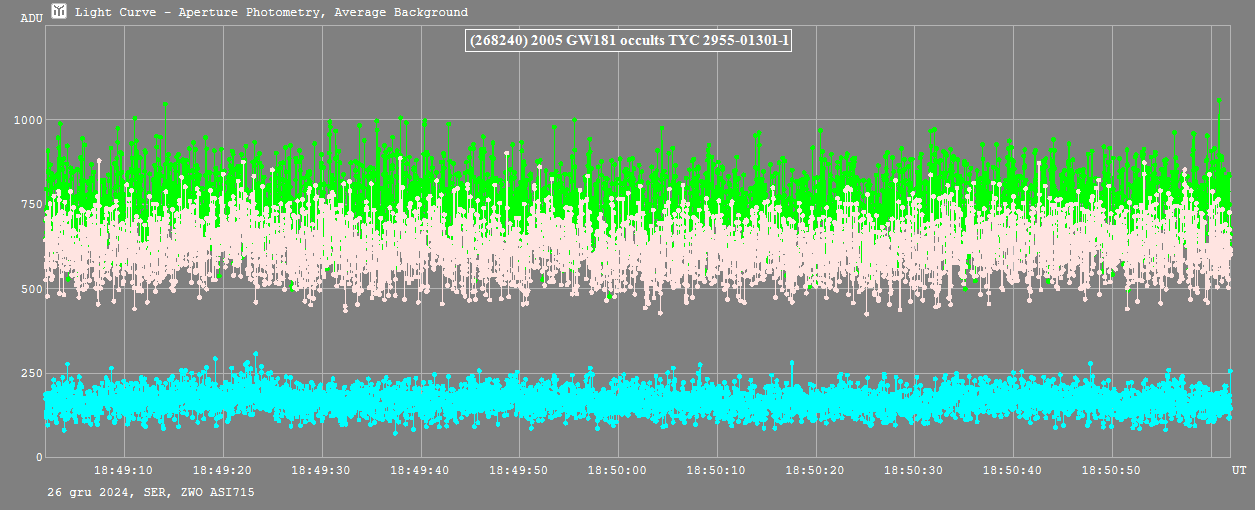Image resolution: width=1255 pixels, height=510 pixels.
Task: Click the 250 value on the ADU axis
Action: pos(32,373)
